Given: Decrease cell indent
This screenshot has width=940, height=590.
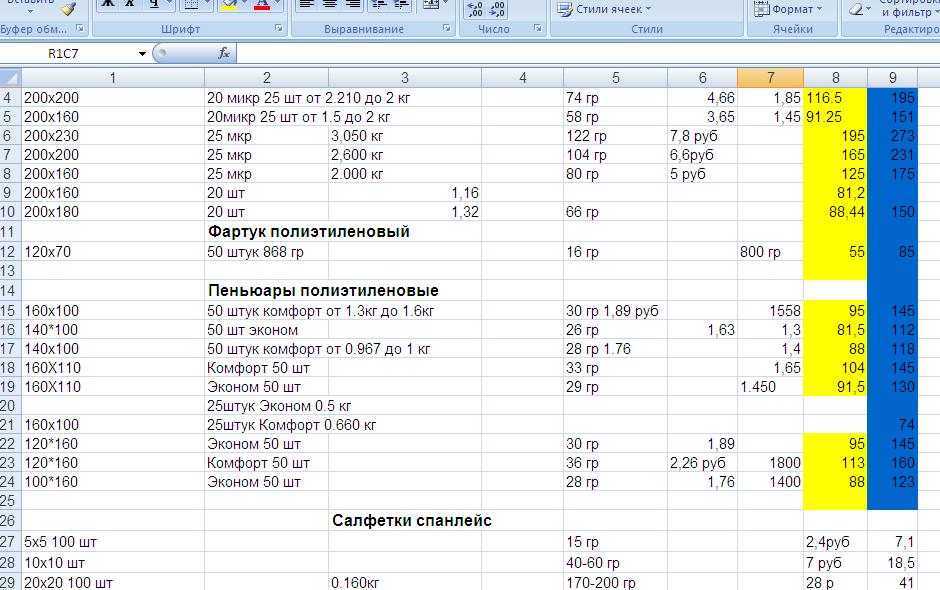Looking at the screenshot, I should (378, 5).
